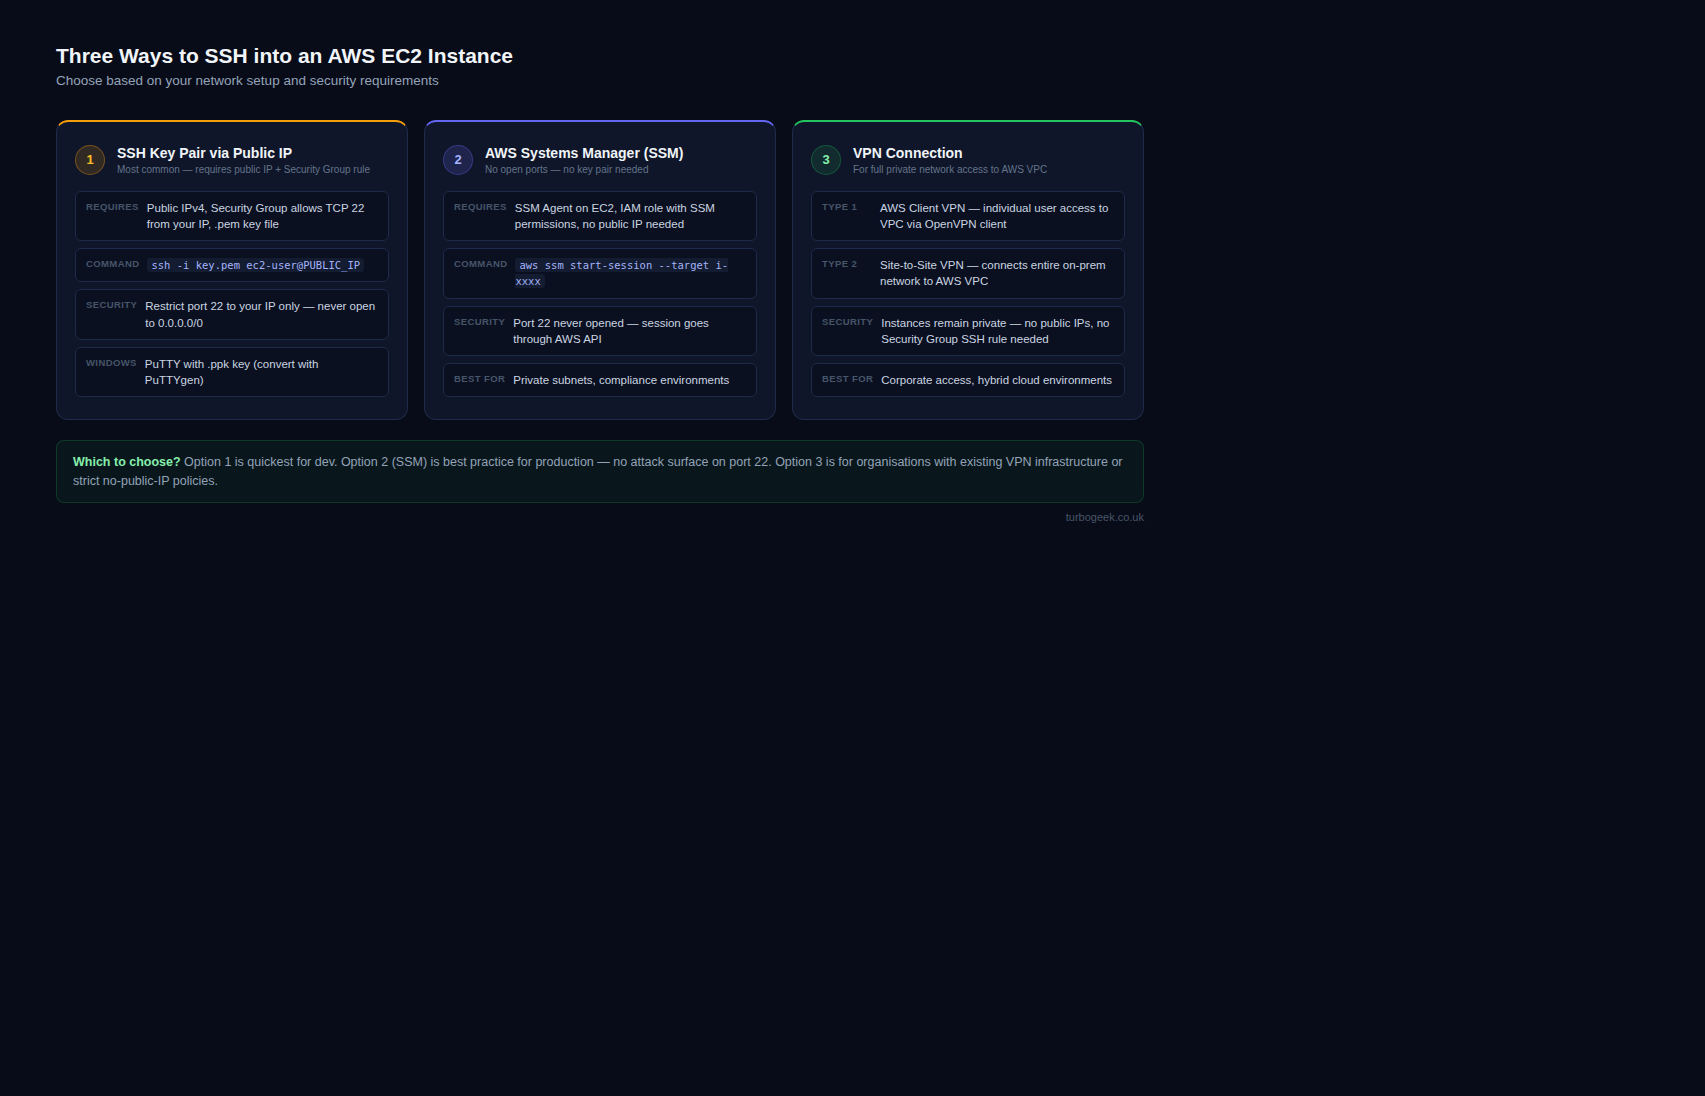1705x1096 pixels.
Task: Click the green number 3 circle badge
Action: (x=826, y=160)
